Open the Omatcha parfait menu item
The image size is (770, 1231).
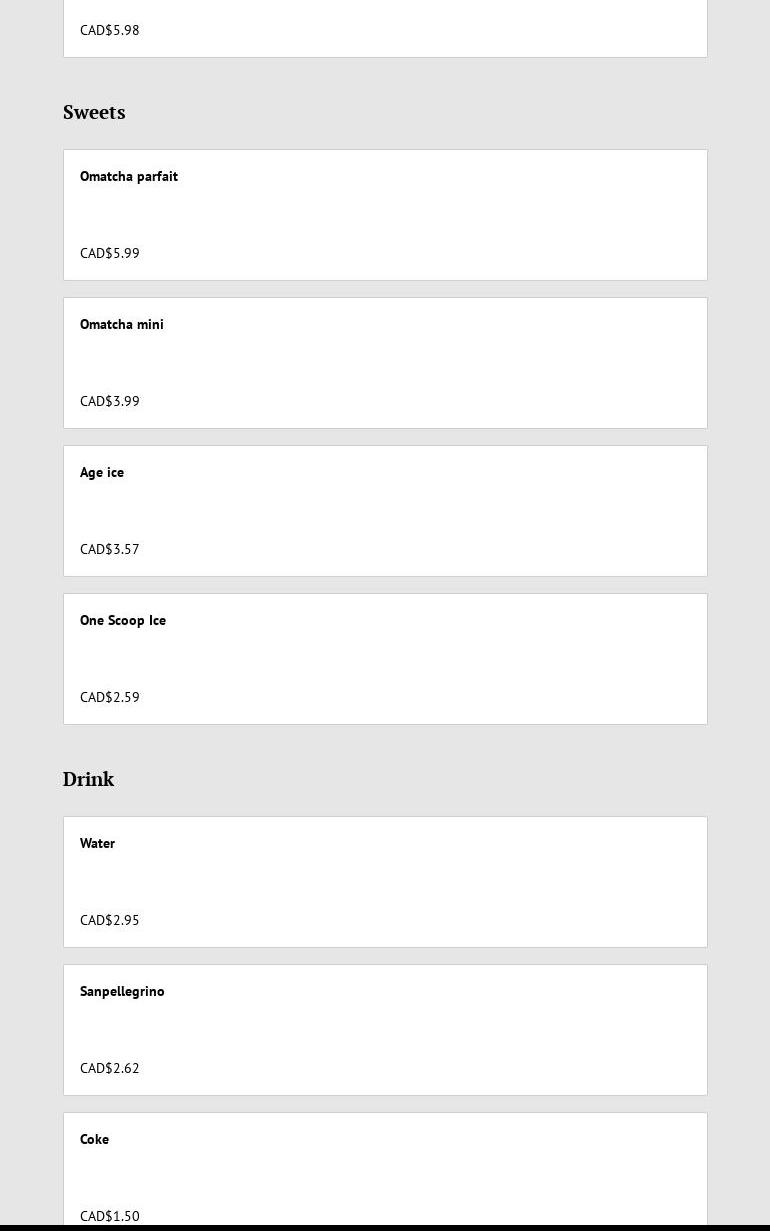[129, 177]
